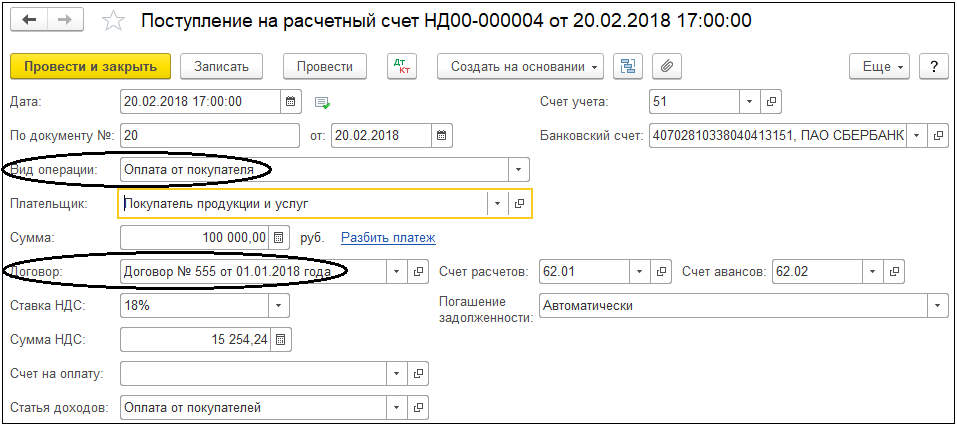
Task: Open the Счет расчетов 62.01 item form
Action: [661, 272]
